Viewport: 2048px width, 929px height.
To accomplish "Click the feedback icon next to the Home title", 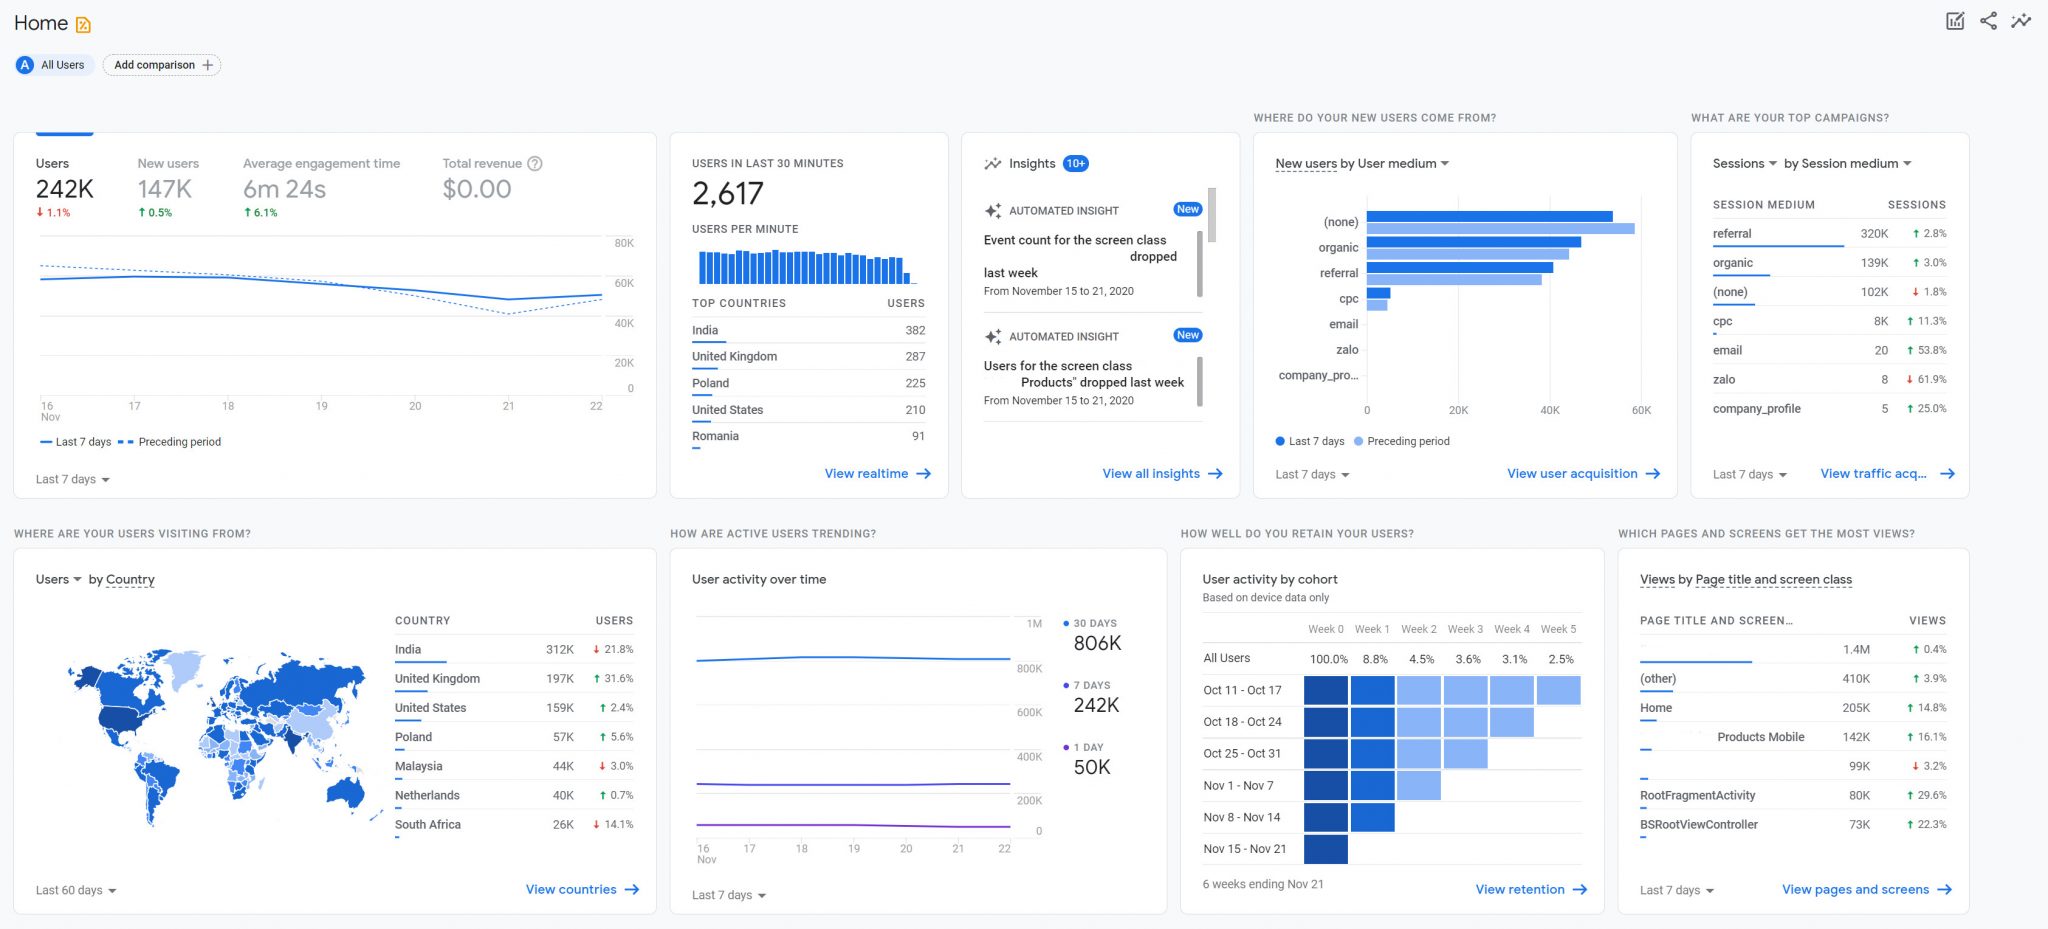I will pos(84,22).
